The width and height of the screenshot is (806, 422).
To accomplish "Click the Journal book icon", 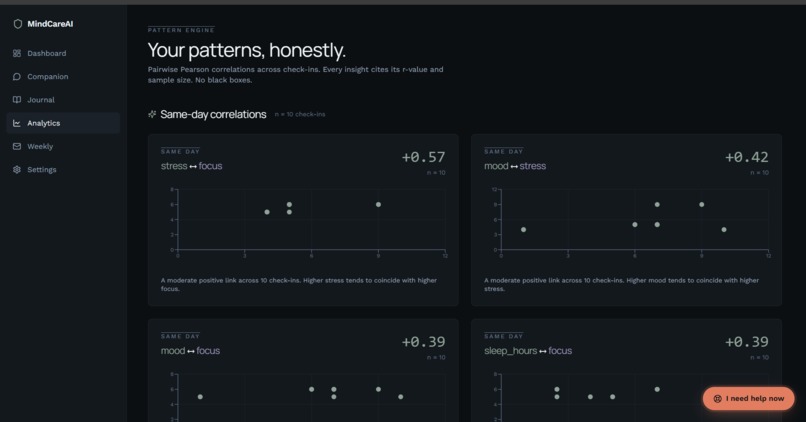I will 17,100.
